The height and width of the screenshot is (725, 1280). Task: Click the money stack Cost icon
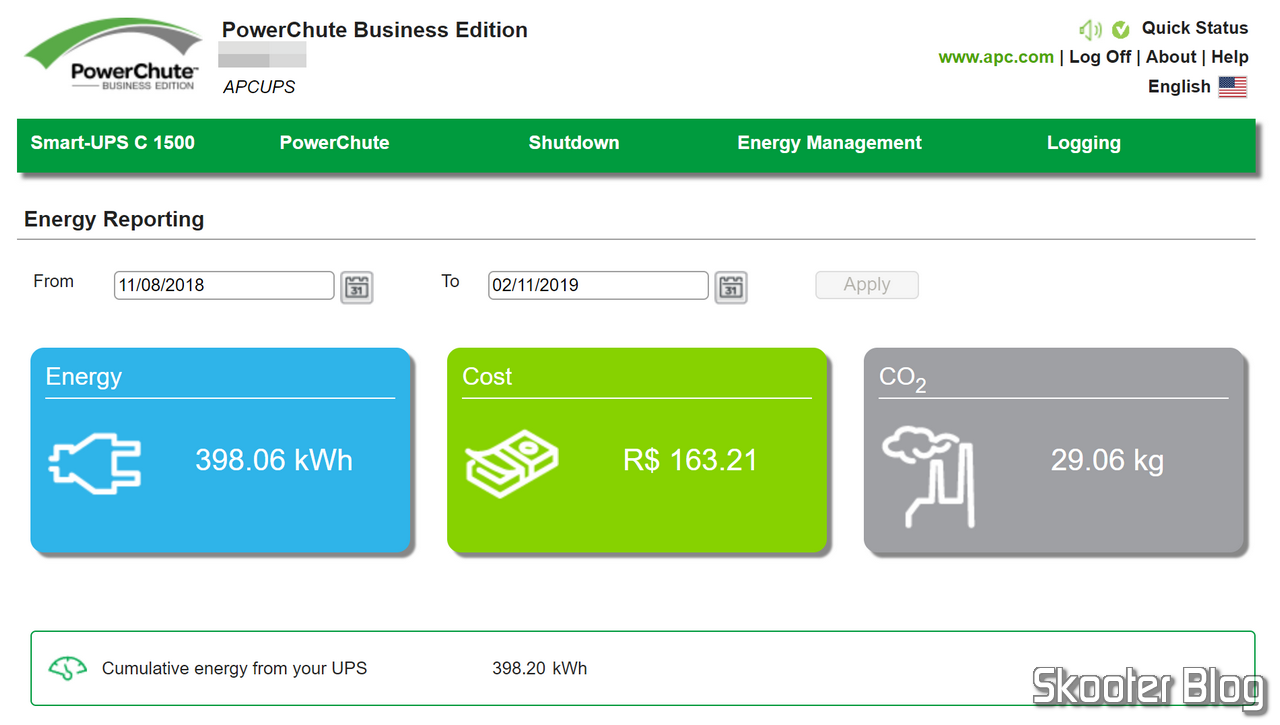tap(511, 462)
